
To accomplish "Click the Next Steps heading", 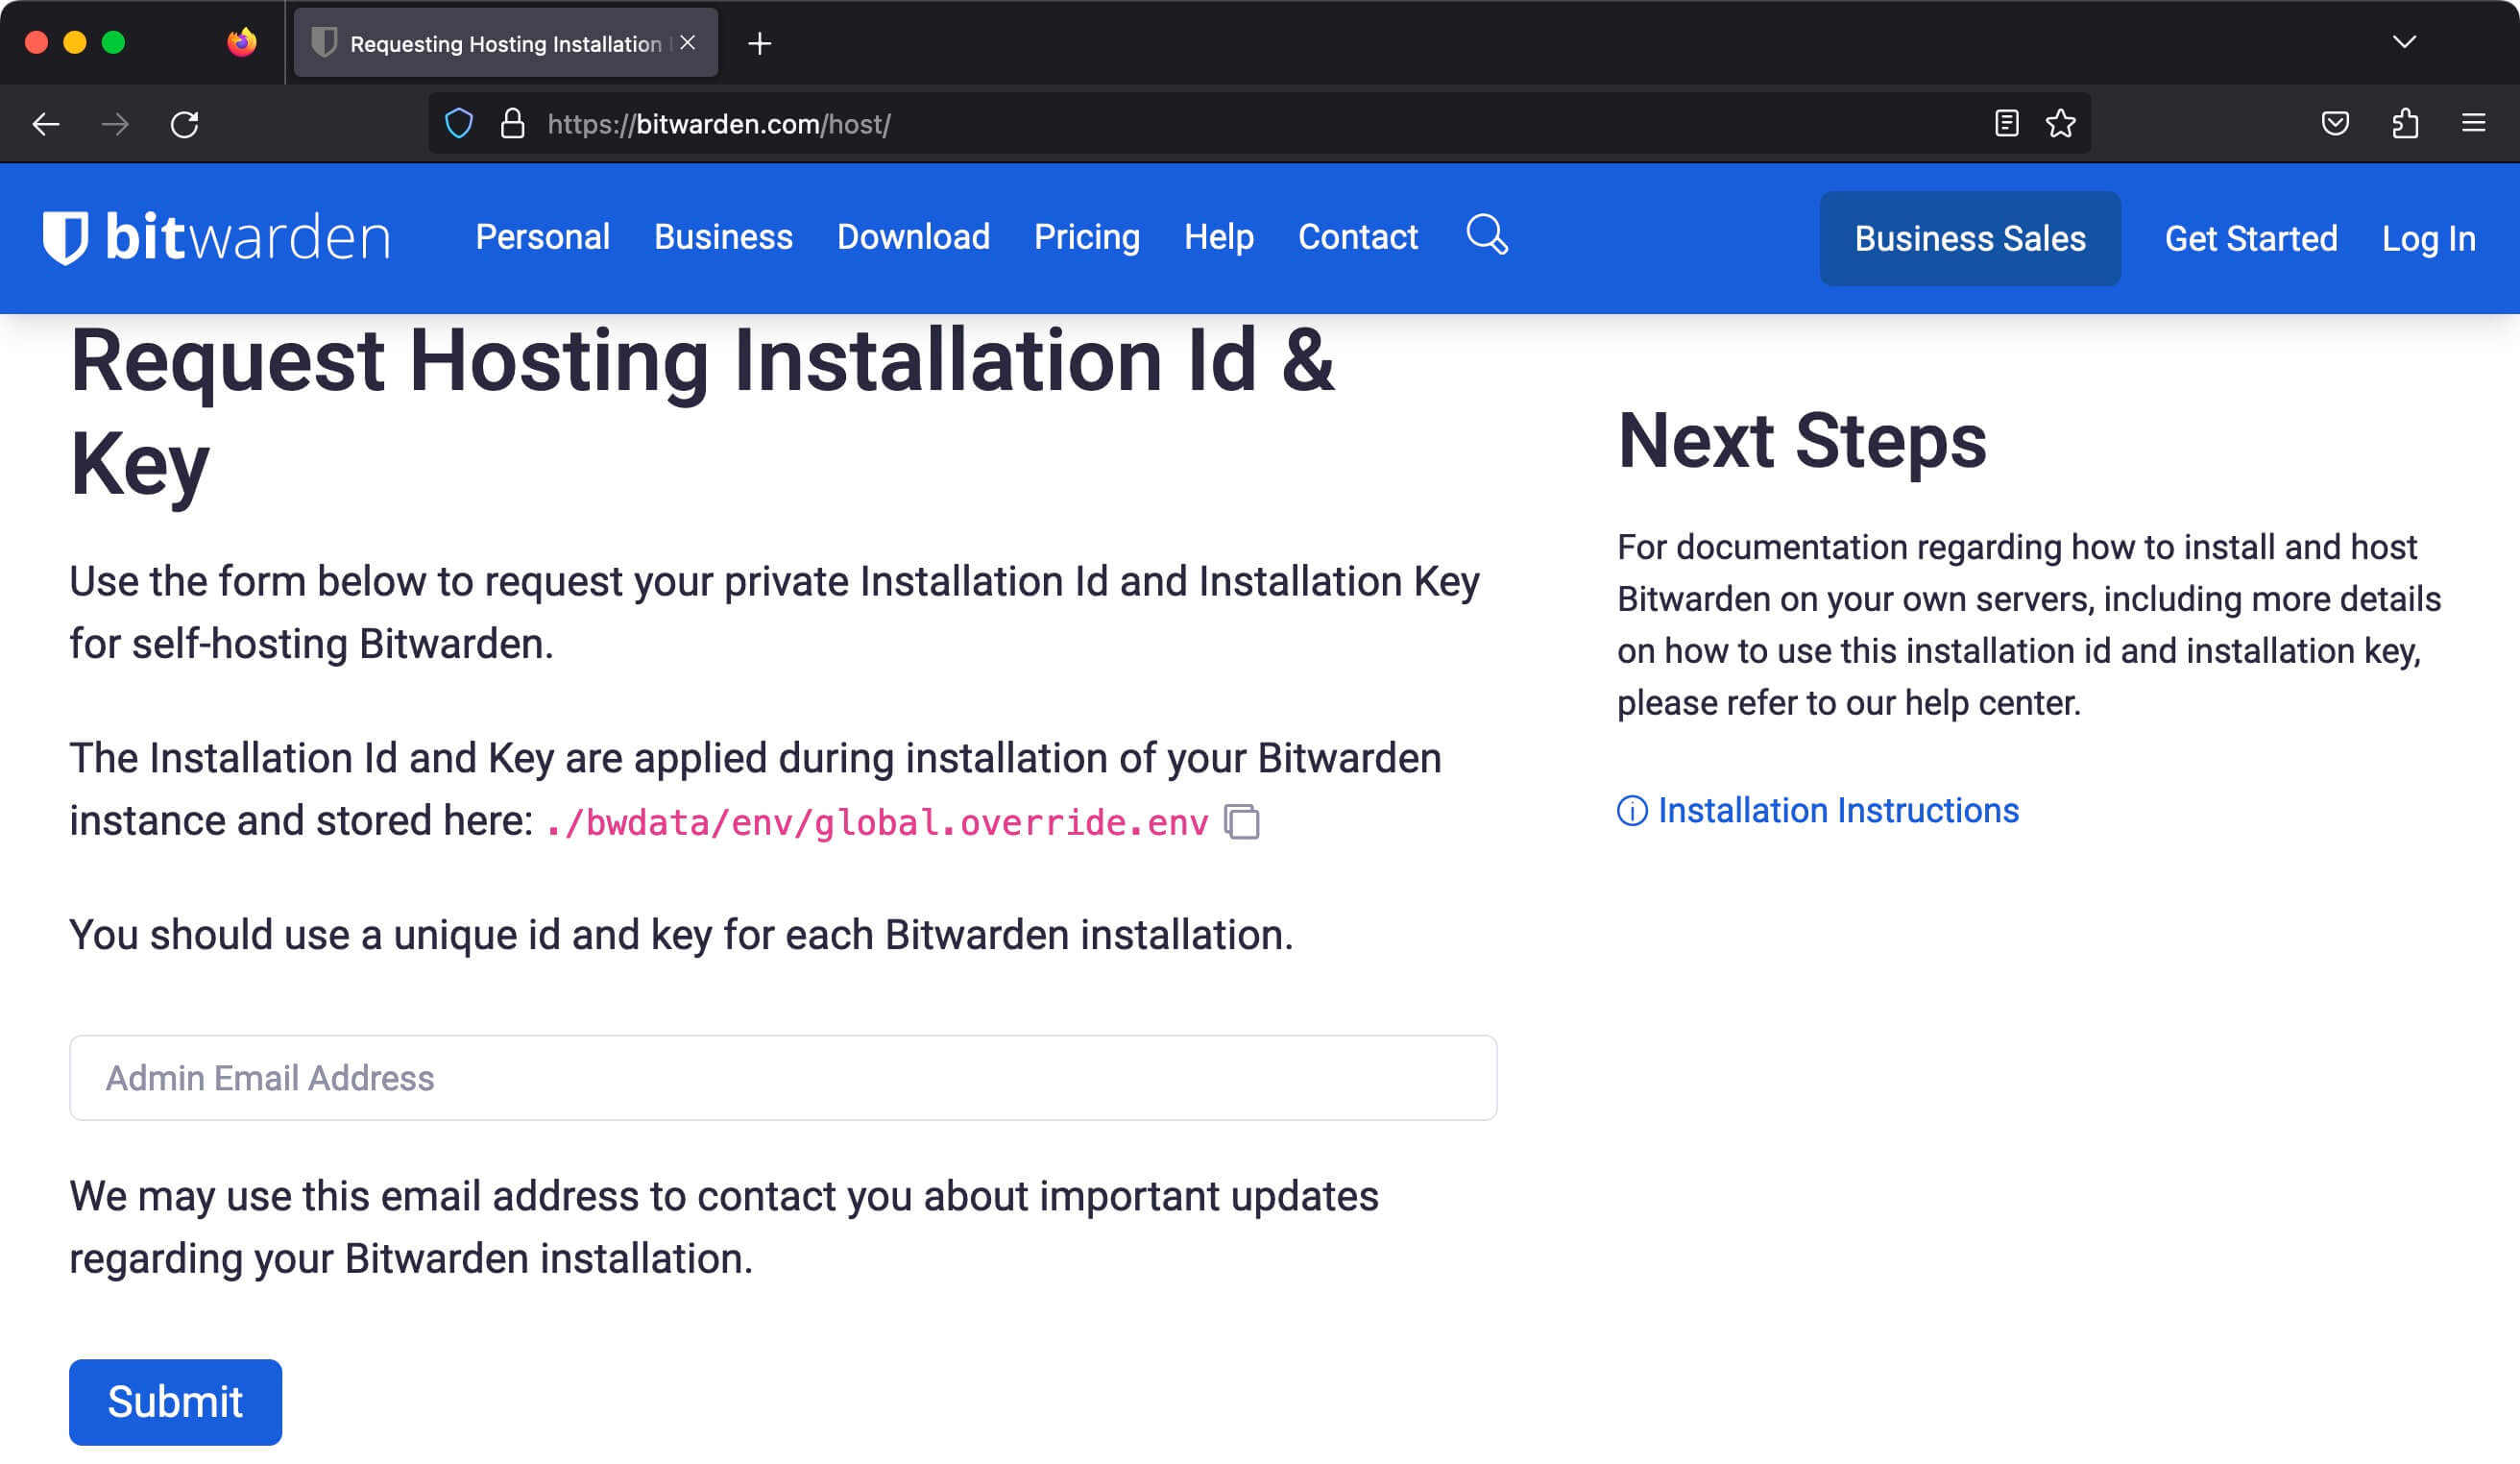I will [1802, 441].
